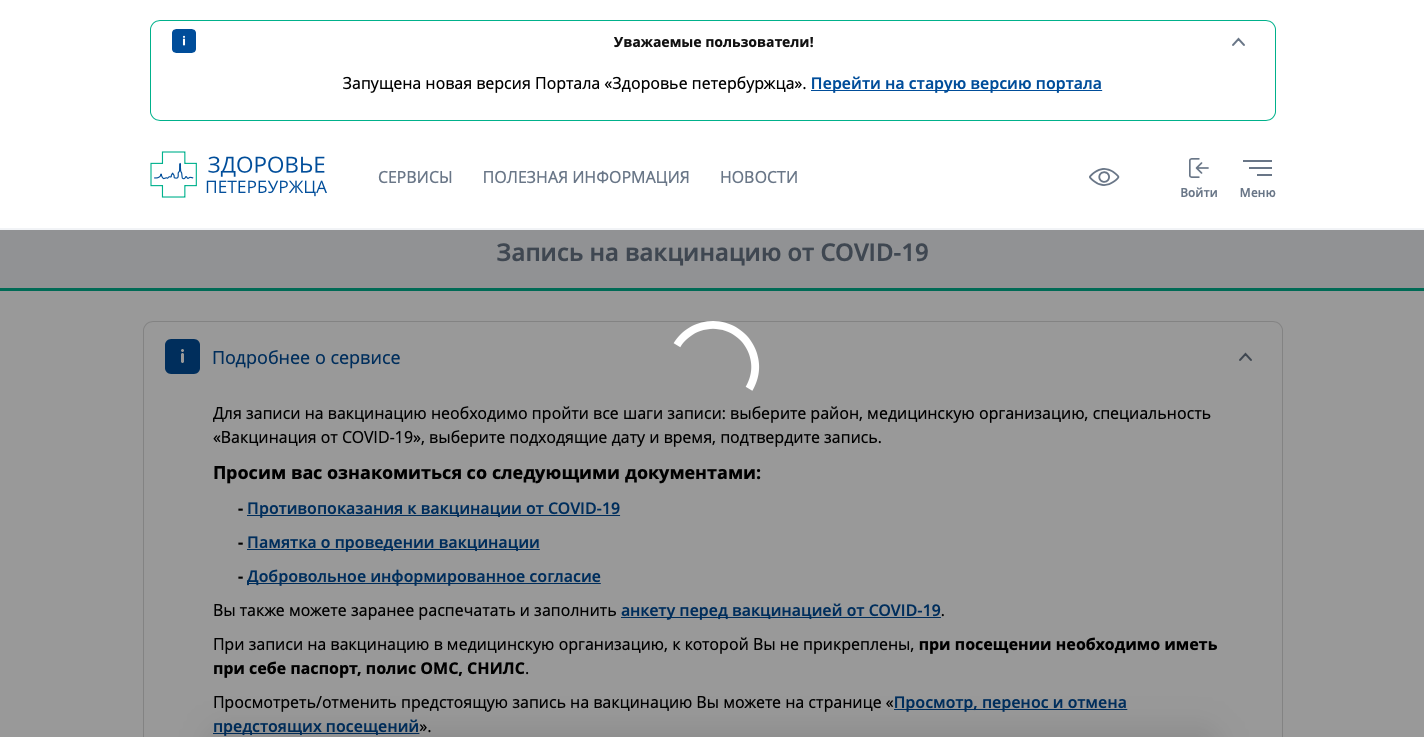The width and height of the screenshot is (1424, 737).
Task: Open the Новости menu item
Action: click(759, 177)
